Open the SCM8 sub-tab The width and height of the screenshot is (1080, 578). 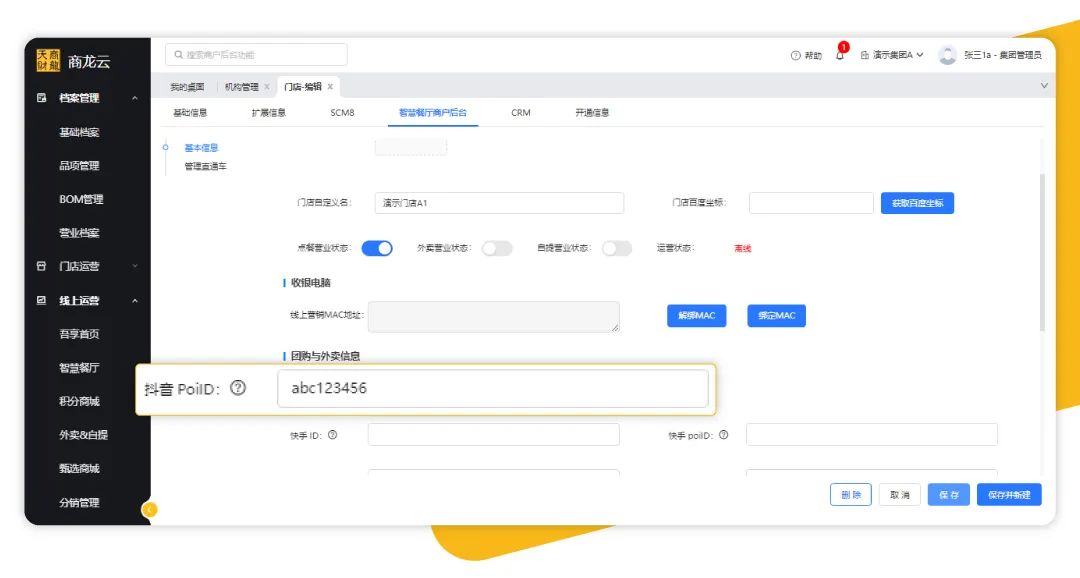point(342,112)
